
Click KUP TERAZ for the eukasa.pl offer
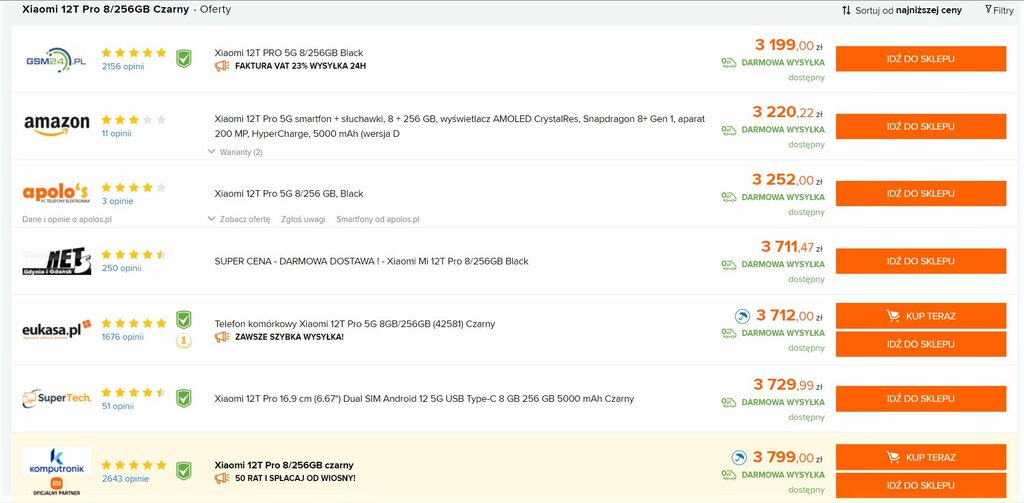coord(921,316)
